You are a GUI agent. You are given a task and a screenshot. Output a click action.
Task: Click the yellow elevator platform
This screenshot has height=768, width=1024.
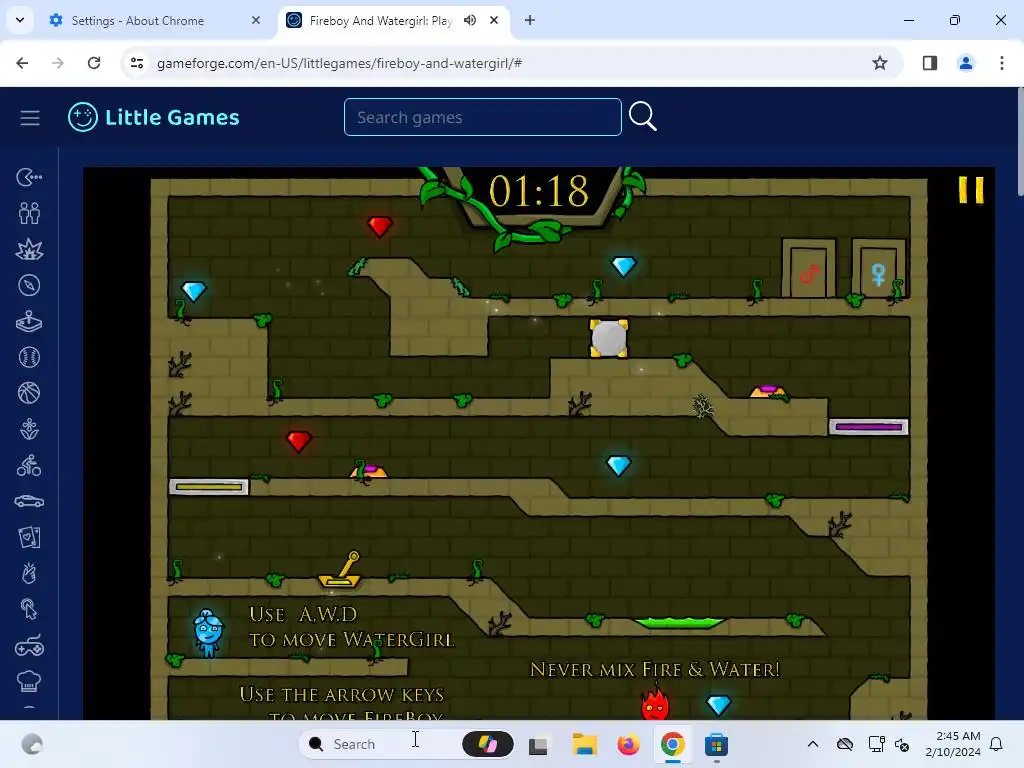coord(208,487)
